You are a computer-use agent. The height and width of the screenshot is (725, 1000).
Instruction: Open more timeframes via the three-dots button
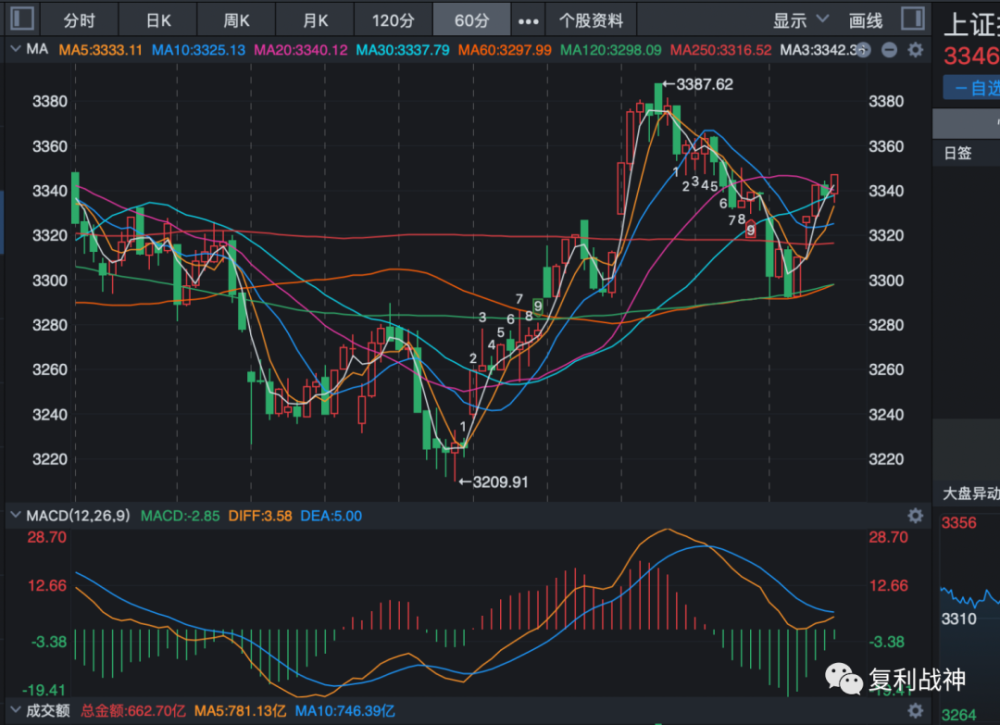528,21
